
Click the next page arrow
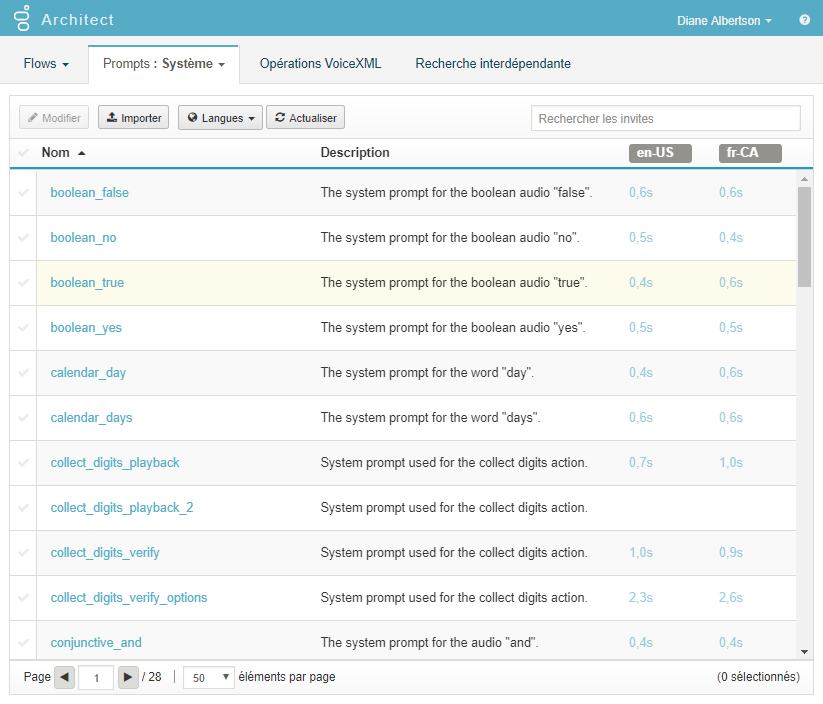click(x=127, y=677)
